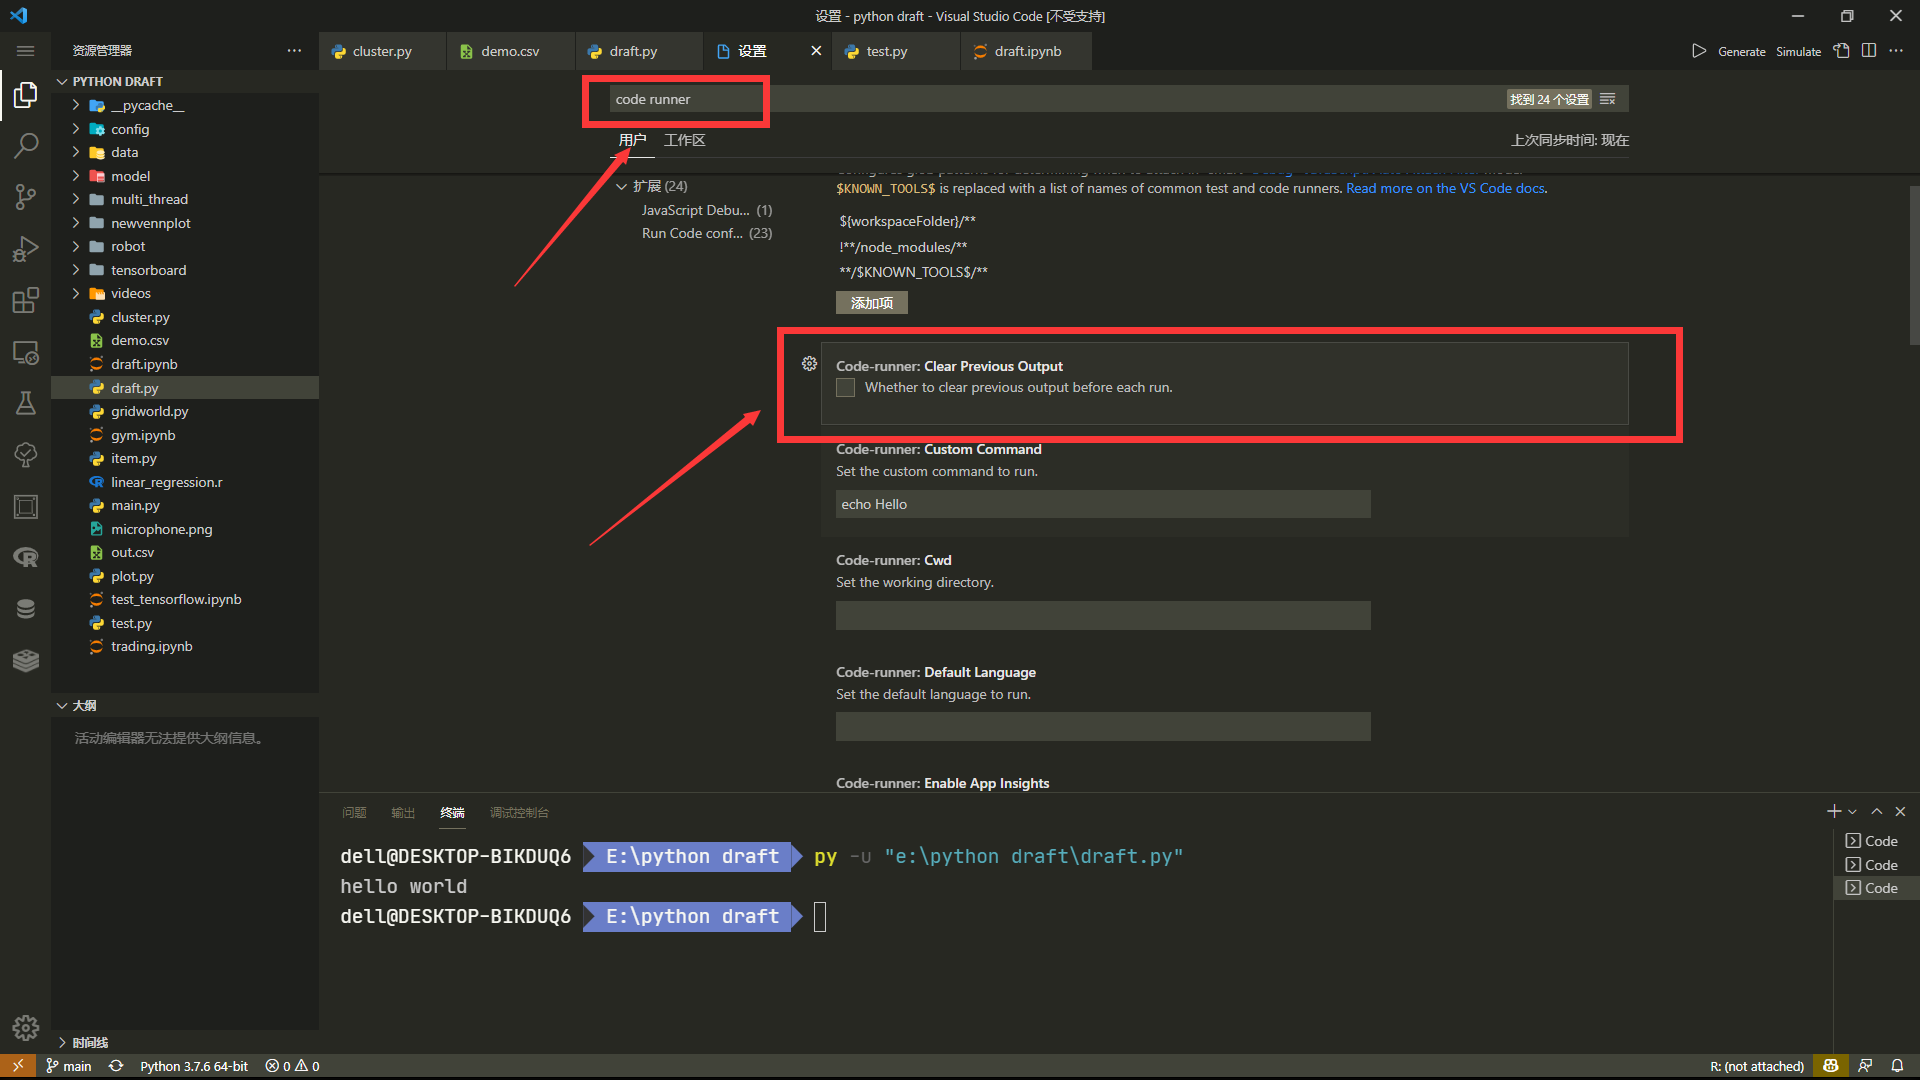The height and width of the screenshot is (1080, 1920).
Task: Switch to the 工作区 settings tab
Action: tap(684, 140)
